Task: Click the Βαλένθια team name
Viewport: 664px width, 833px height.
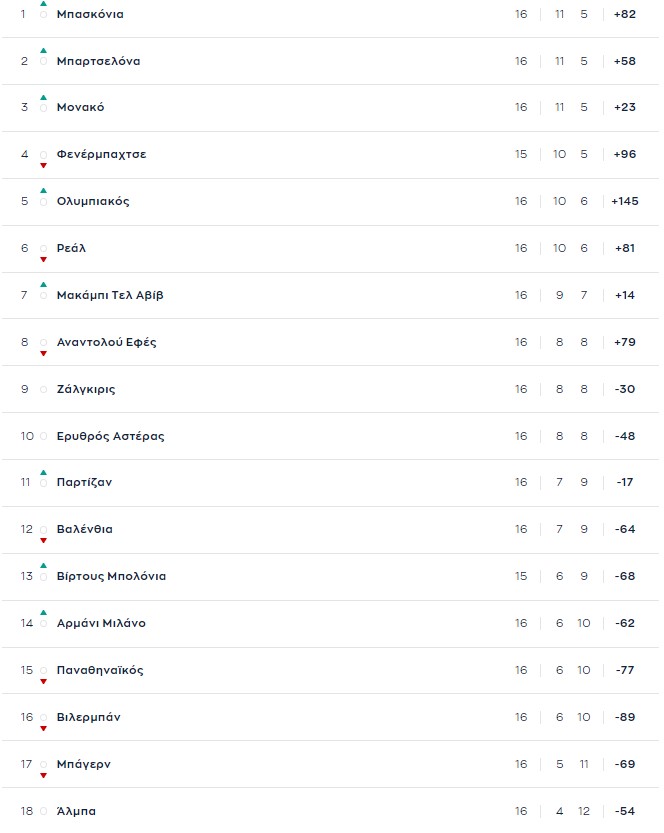Action: [x=84, y=529]
